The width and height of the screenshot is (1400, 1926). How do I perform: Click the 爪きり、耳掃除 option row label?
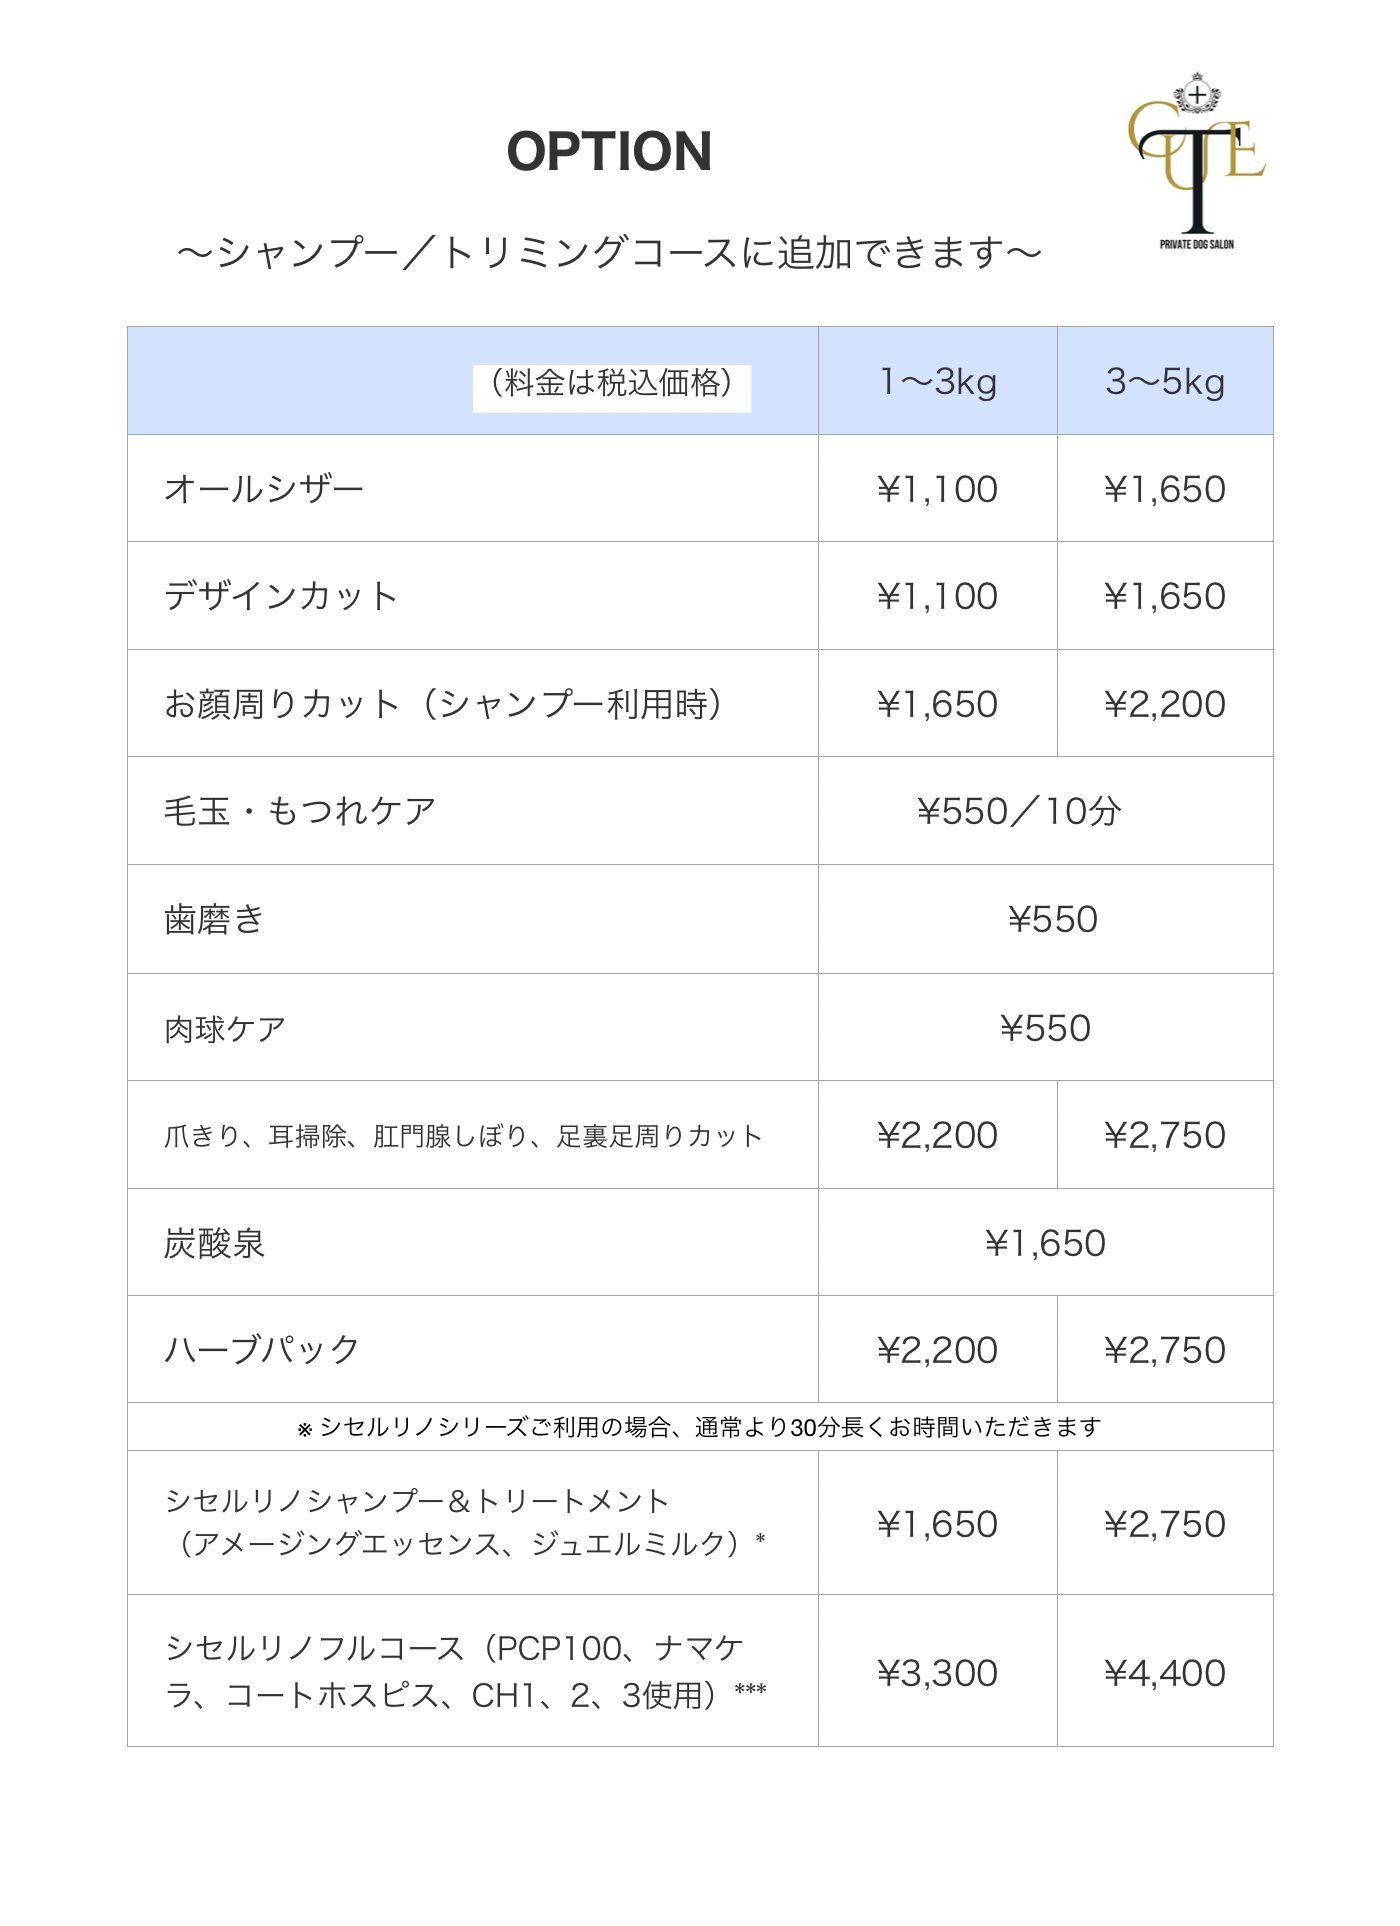pos(463,1136)
